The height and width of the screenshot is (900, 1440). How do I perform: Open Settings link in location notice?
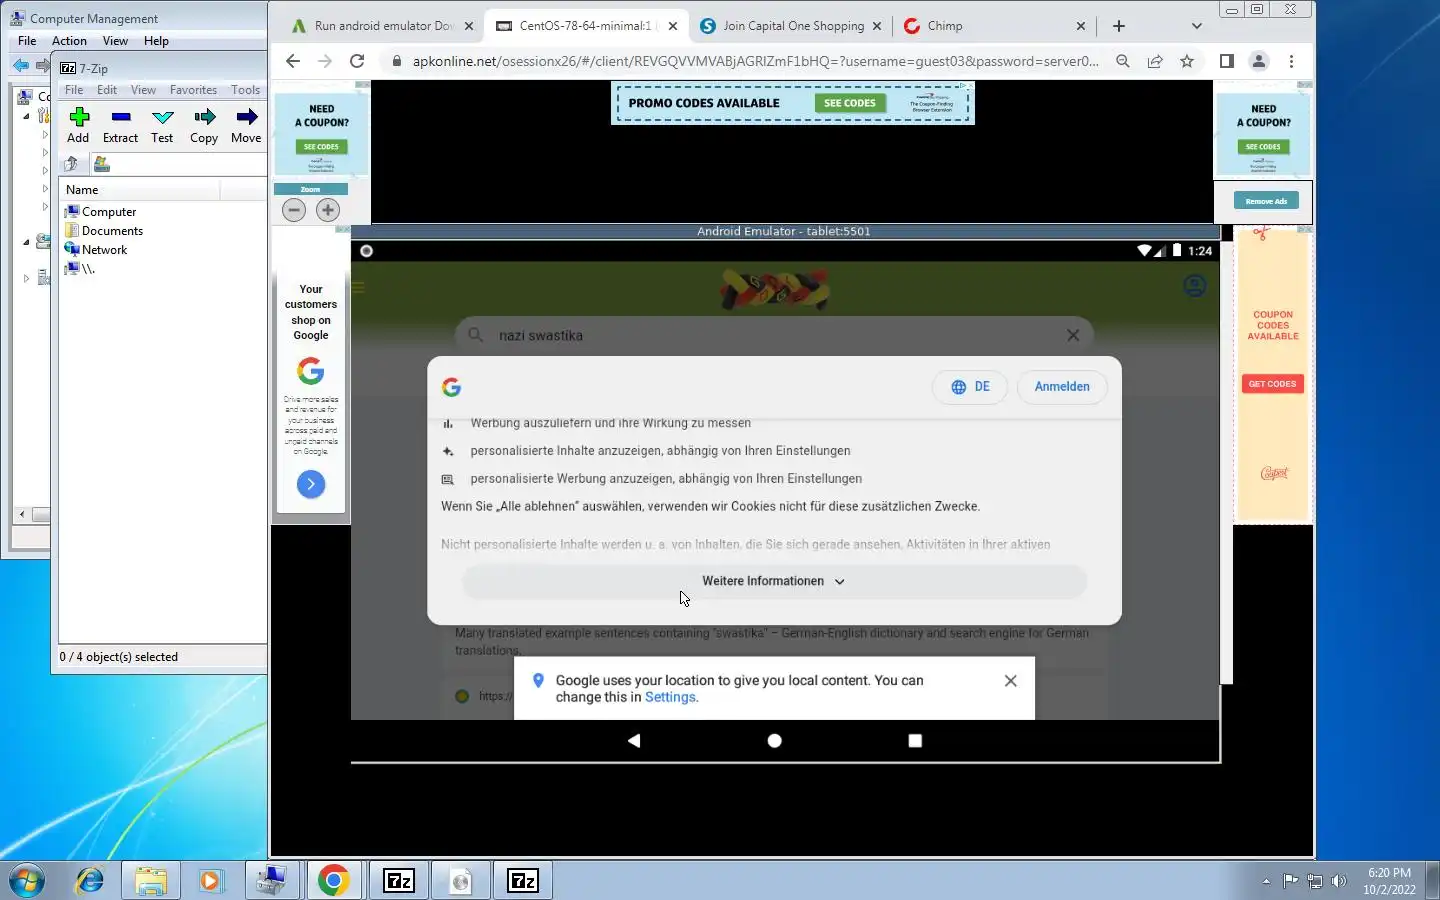[x=670, y=697]
